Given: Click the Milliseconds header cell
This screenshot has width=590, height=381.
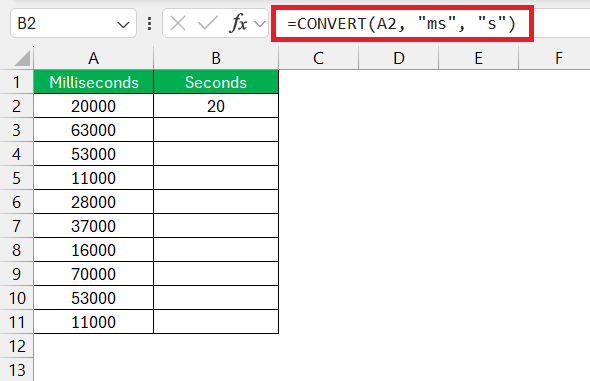Looking at the screenshot, I should pos(94,82).
